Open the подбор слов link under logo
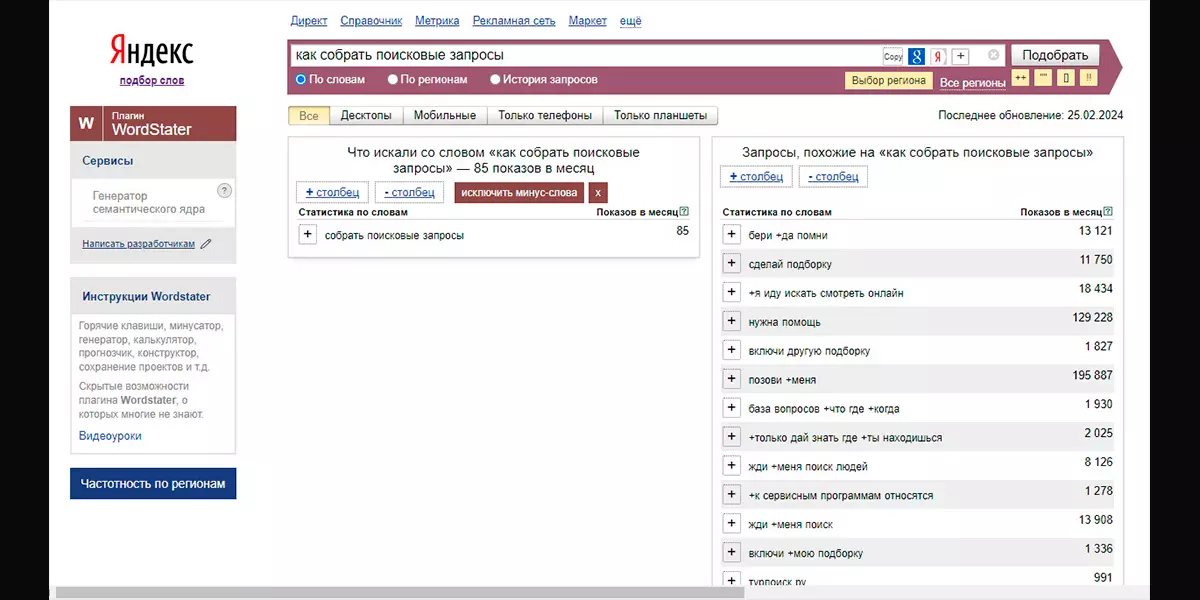Screen dimensions: 1200x600 [x=152, y=81]
